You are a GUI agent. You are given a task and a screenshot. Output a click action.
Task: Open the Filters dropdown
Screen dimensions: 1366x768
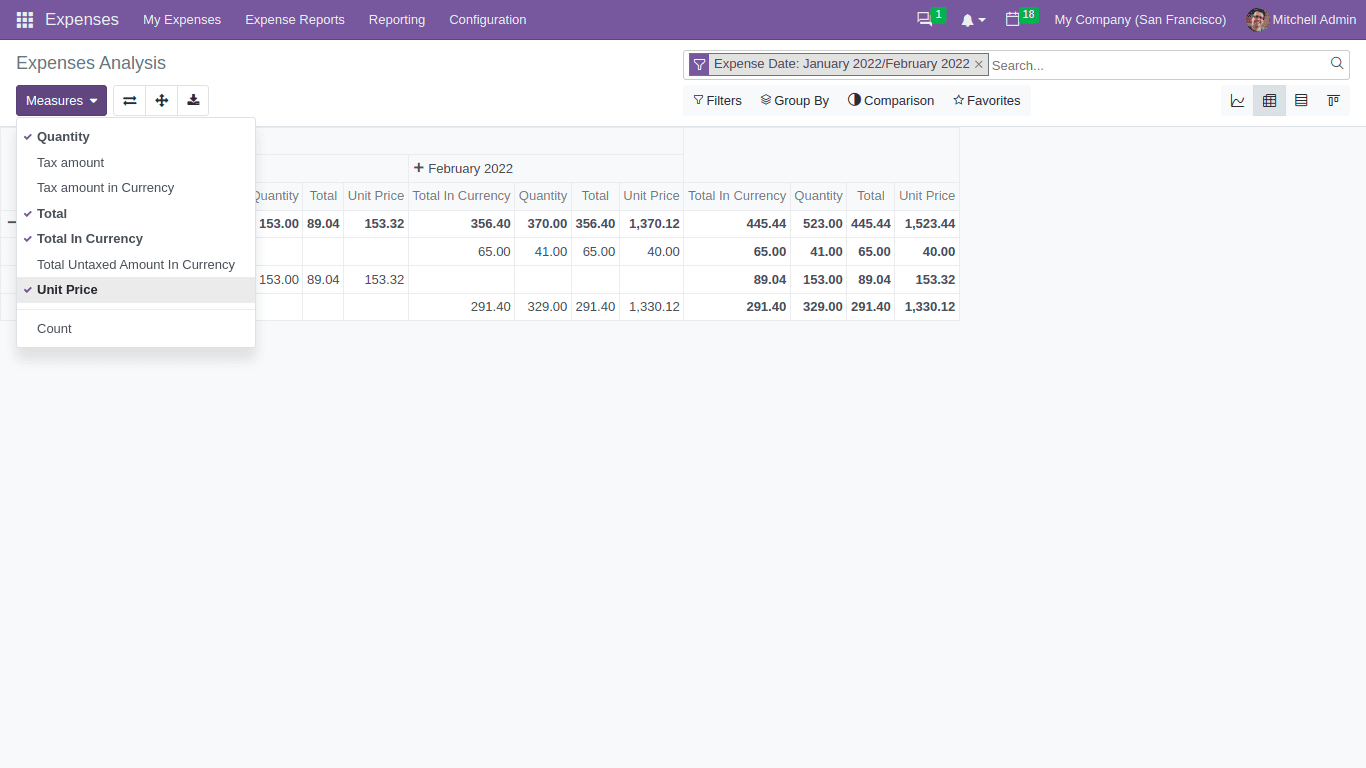717,100
